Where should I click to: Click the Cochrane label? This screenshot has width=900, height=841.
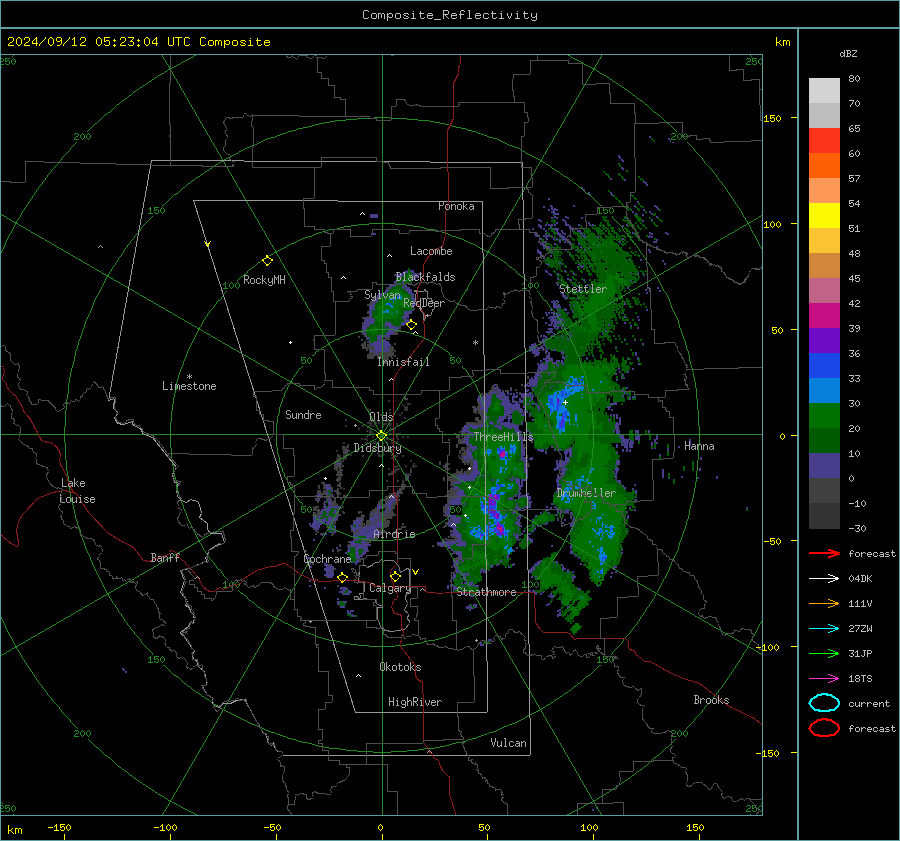point(327,559)
